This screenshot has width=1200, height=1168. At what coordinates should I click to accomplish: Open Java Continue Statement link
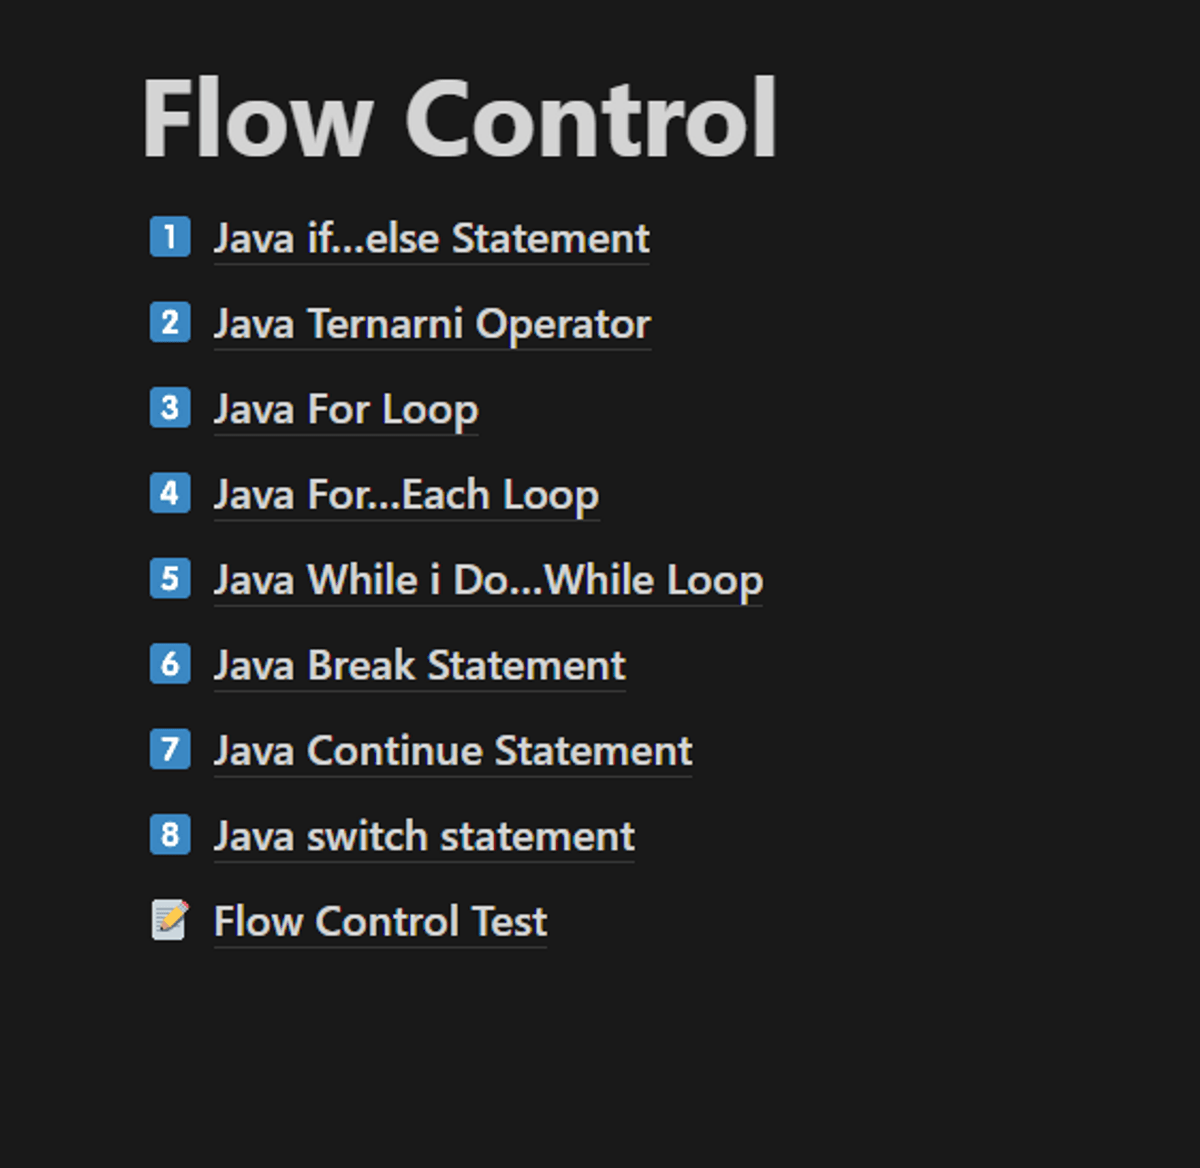click(x=452, y=751)
